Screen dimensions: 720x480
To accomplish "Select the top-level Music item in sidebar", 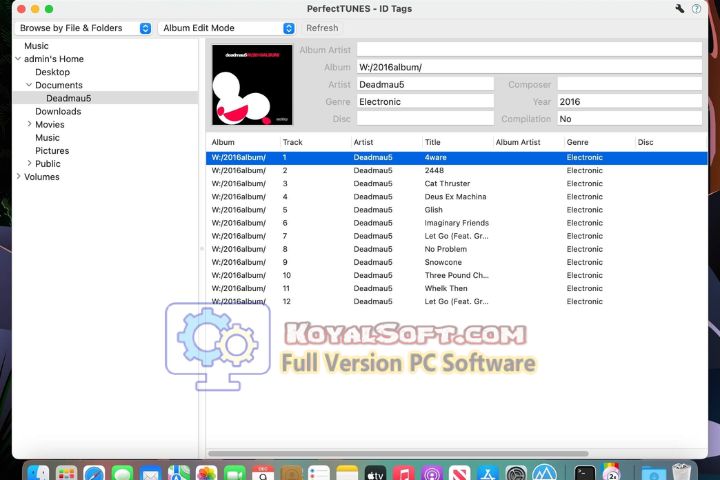I will click(x=36, y=46).
